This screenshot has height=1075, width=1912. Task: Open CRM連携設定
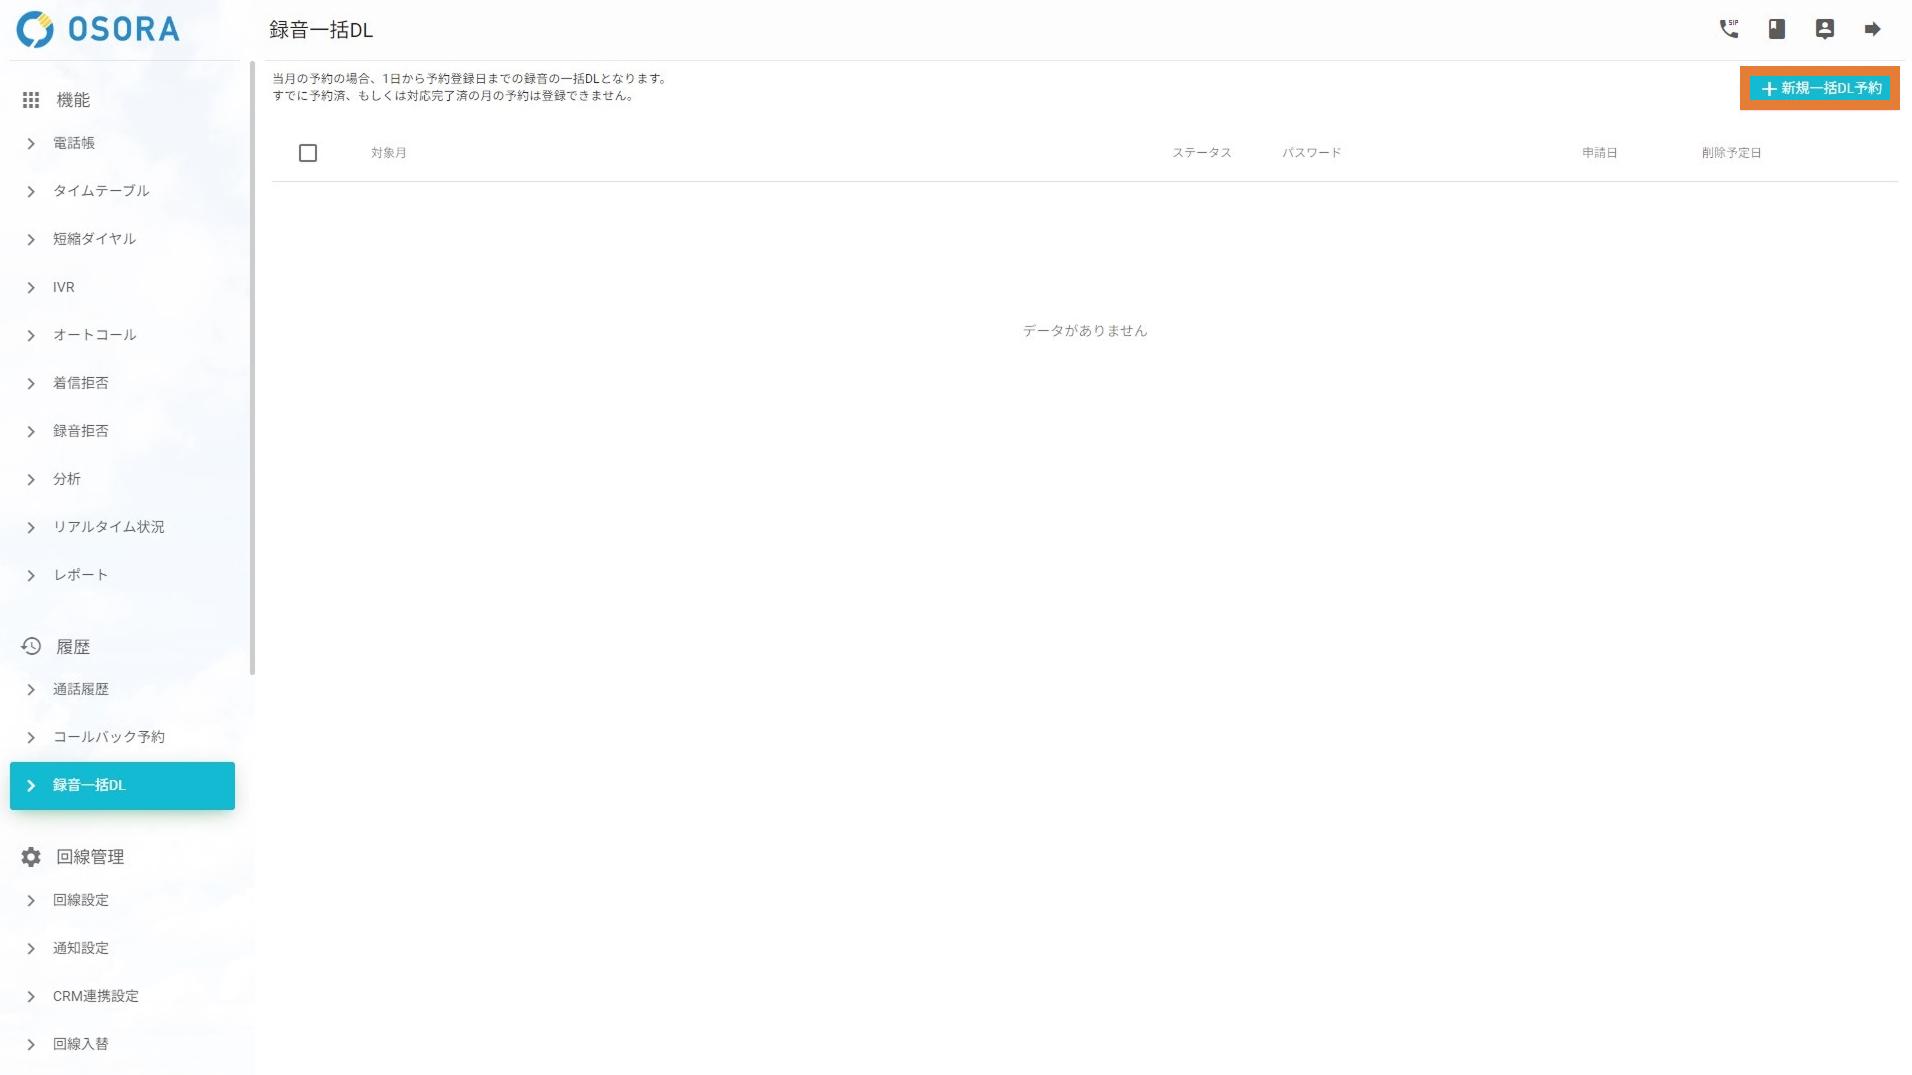(x=96, y=996)
